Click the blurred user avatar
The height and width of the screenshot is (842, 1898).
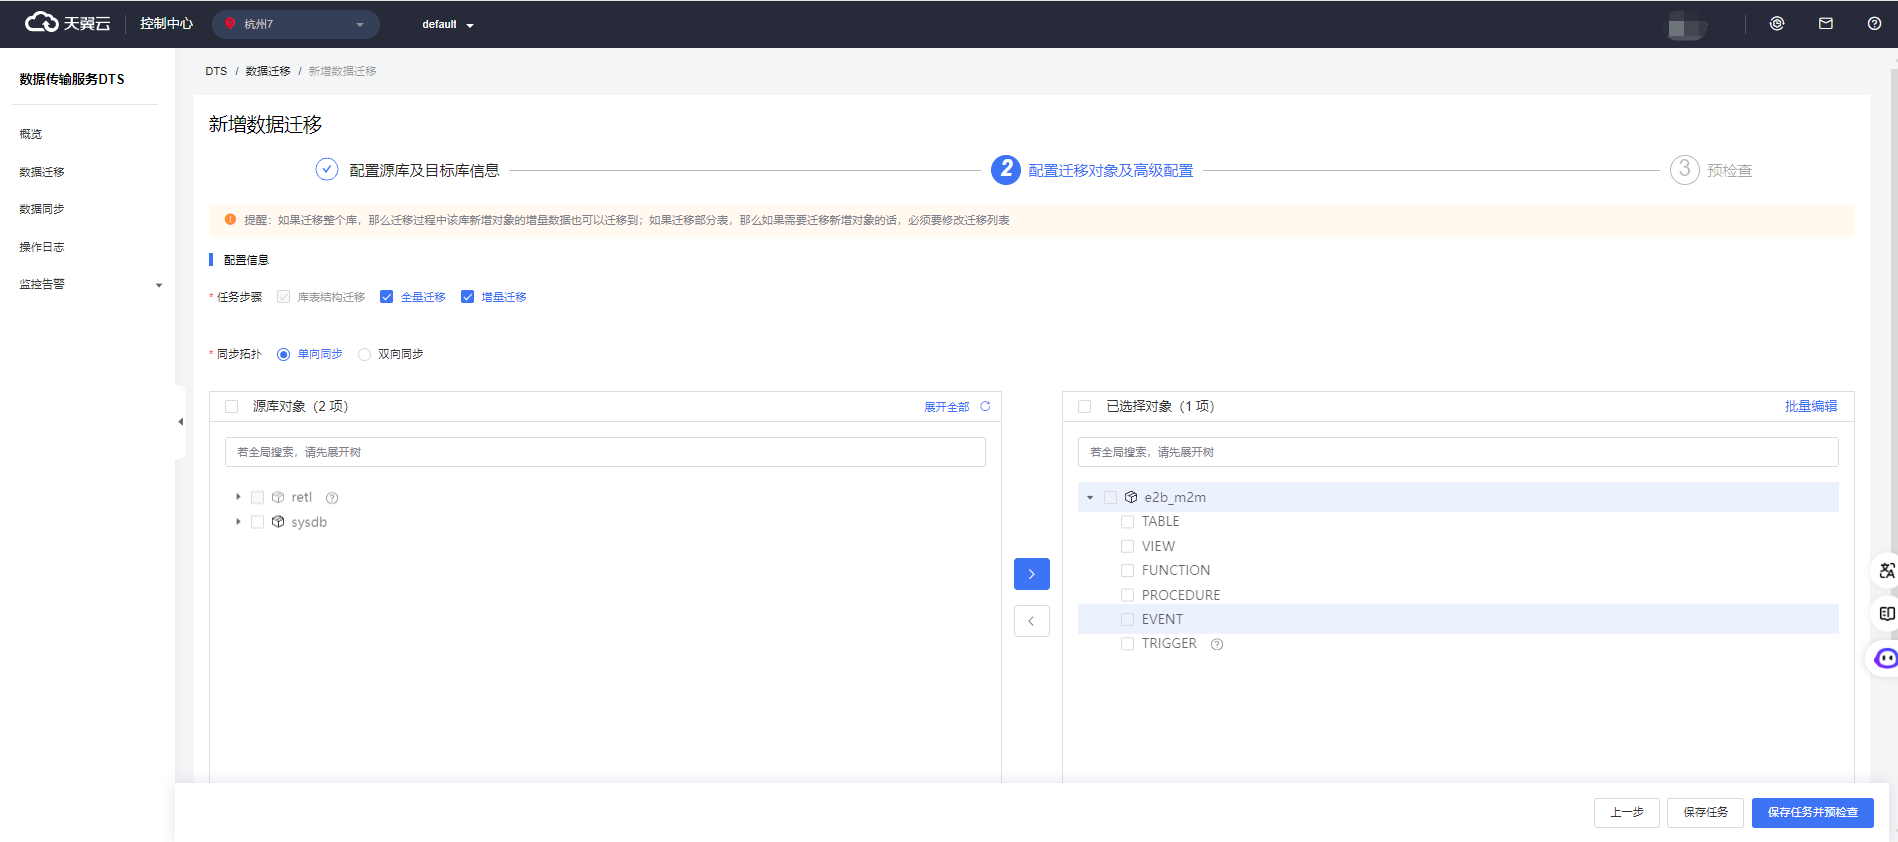[x=1685, y=26]
